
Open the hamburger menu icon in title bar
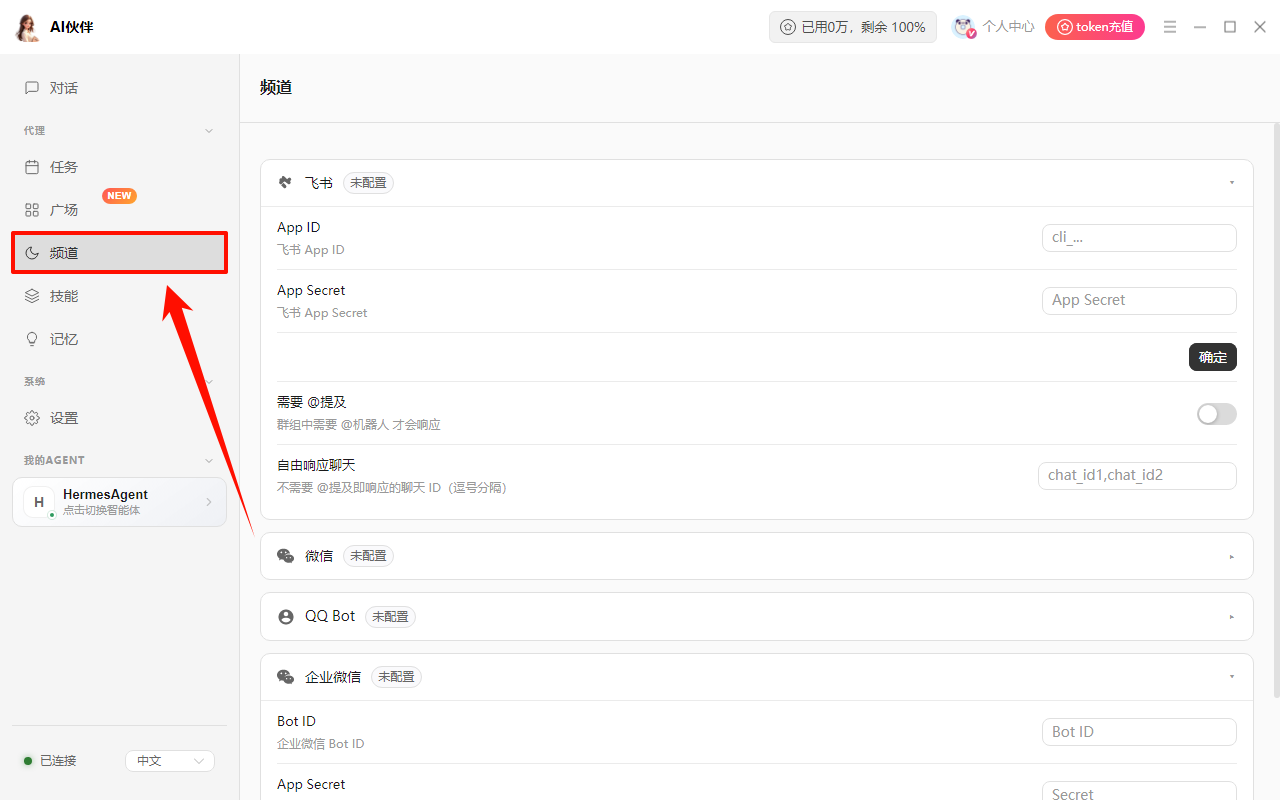tap(1170, 27)
